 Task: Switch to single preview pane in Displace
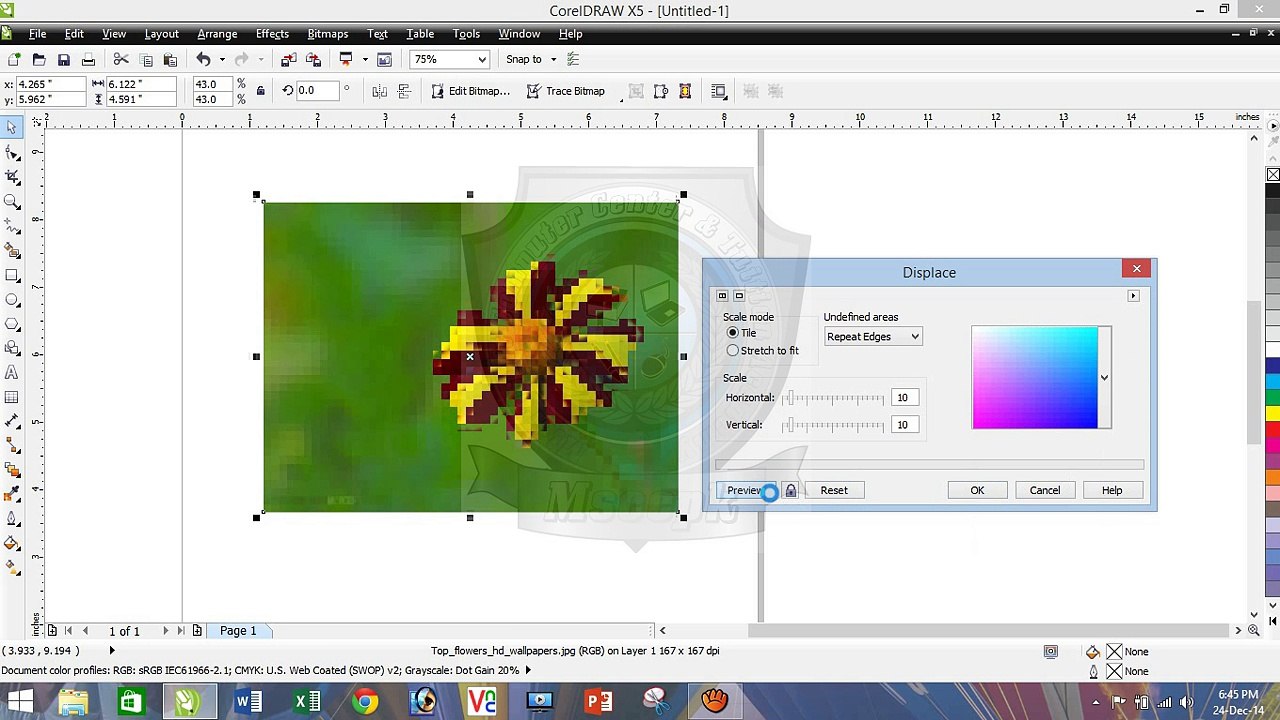click(x=739, y=296)
